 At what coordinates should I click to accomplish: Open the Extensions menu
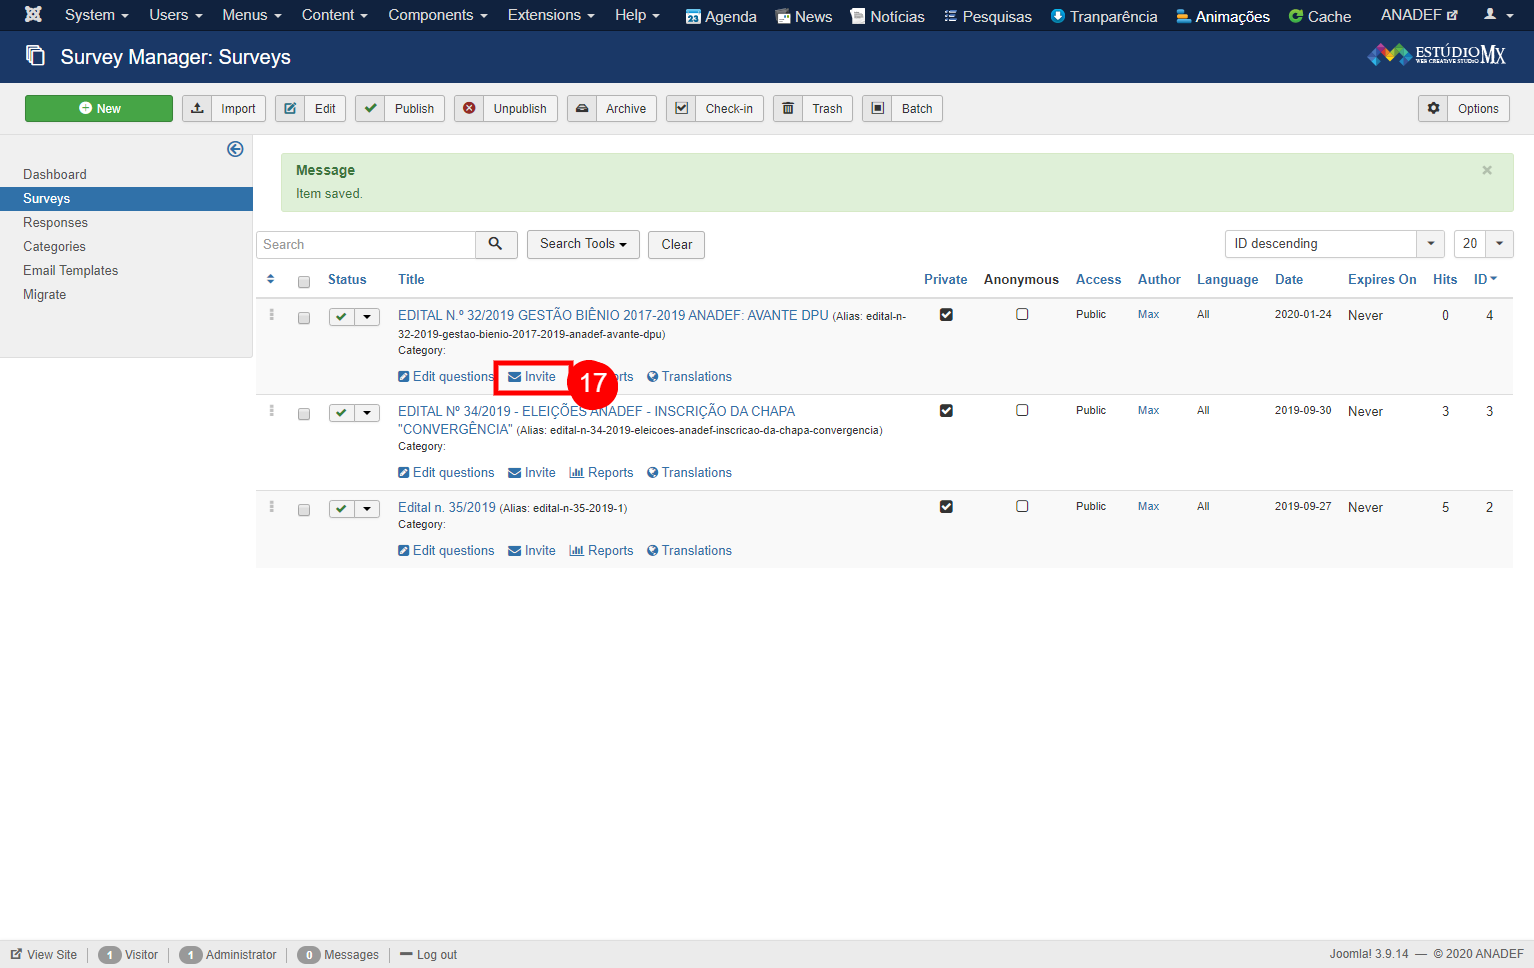(x=550, y=15)
